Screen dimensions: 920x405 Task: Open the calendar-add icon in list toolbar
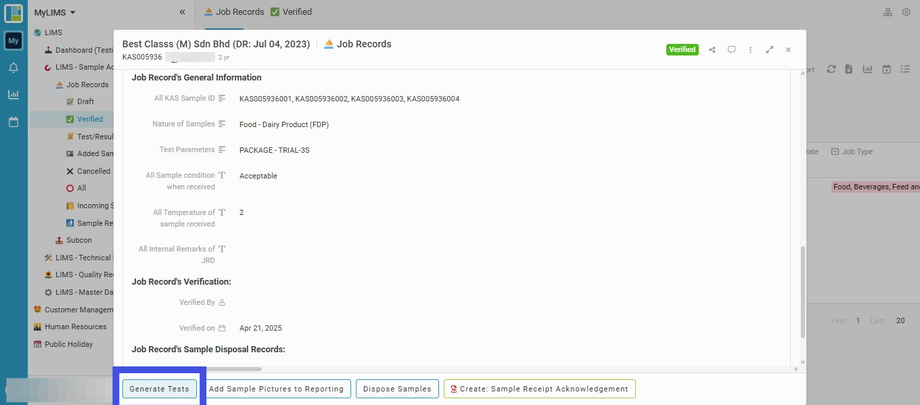(x=887, y=69)
